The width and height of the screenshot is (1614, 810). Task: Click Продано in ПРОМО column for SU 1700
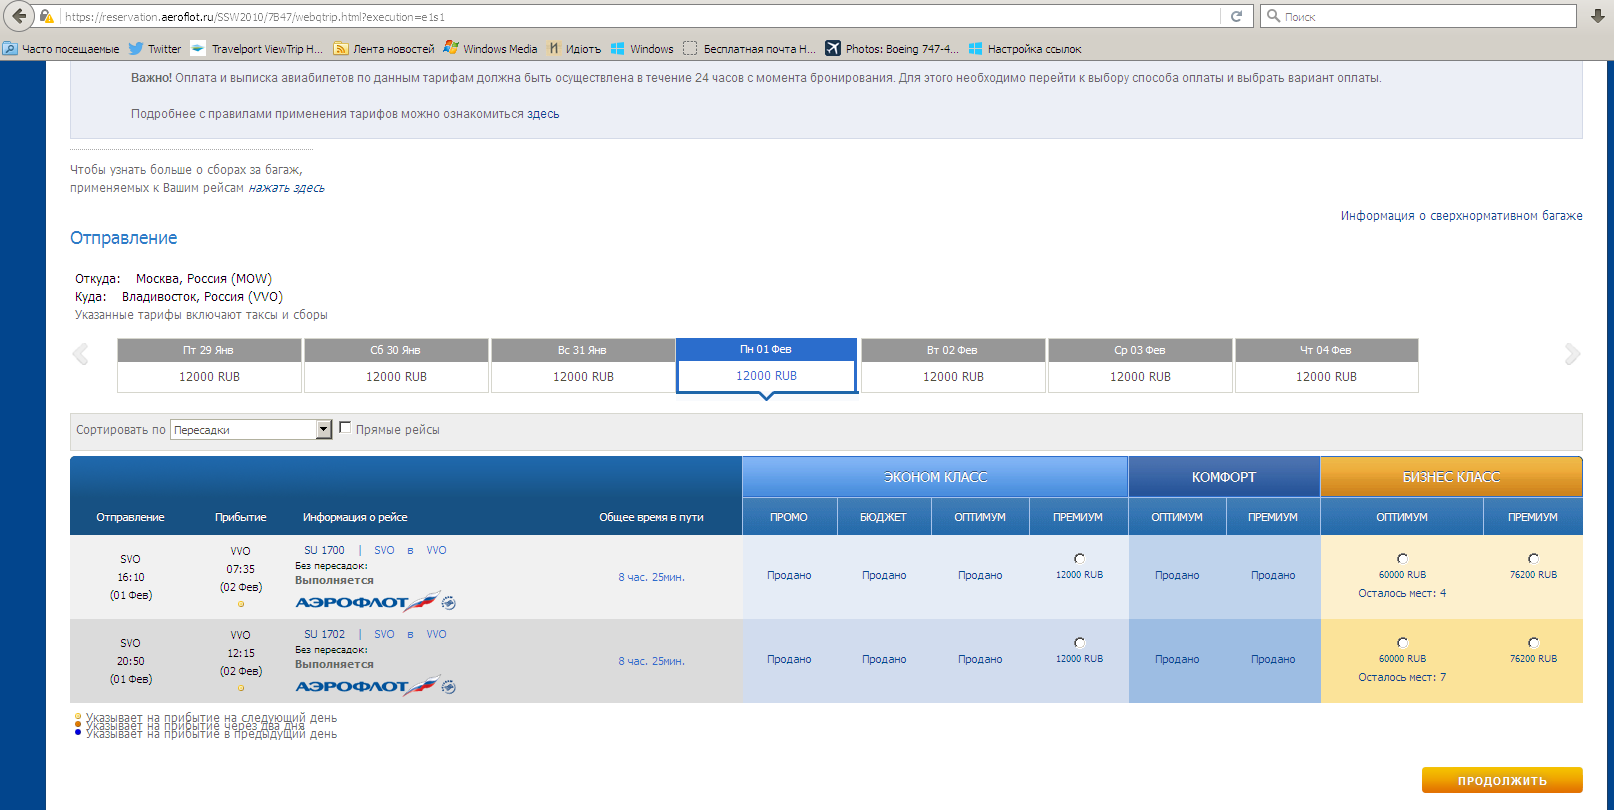click(789, 575)
